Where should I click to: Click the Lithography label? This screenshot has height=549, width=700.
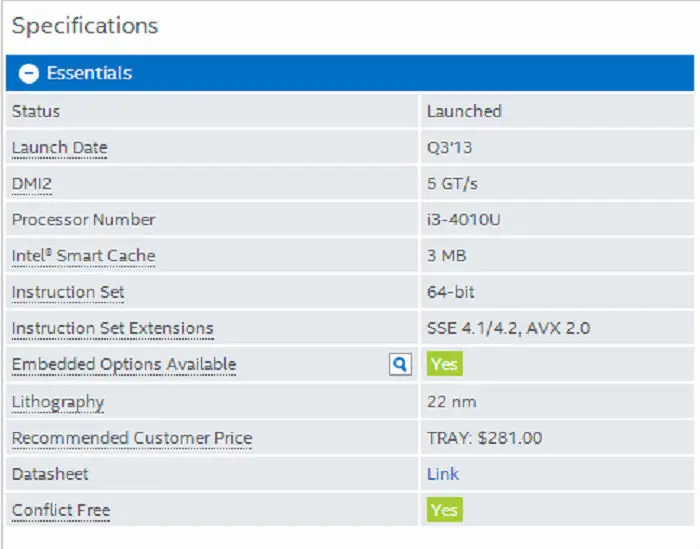pos(58,402)
